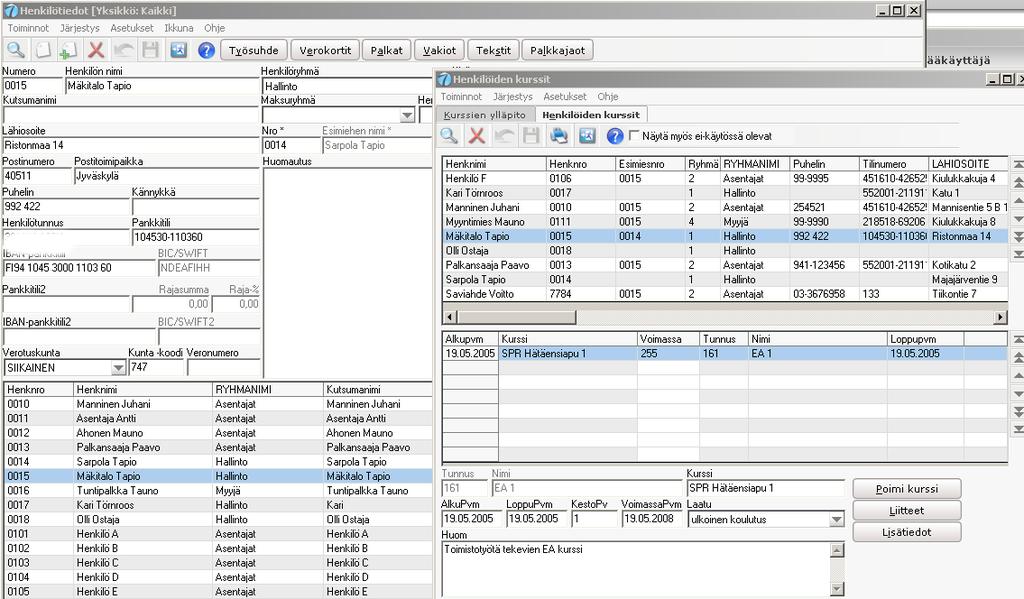The image size is (1024, 599).
Task: Click the copy-record icon with green plus
Action: coord(68,50)
